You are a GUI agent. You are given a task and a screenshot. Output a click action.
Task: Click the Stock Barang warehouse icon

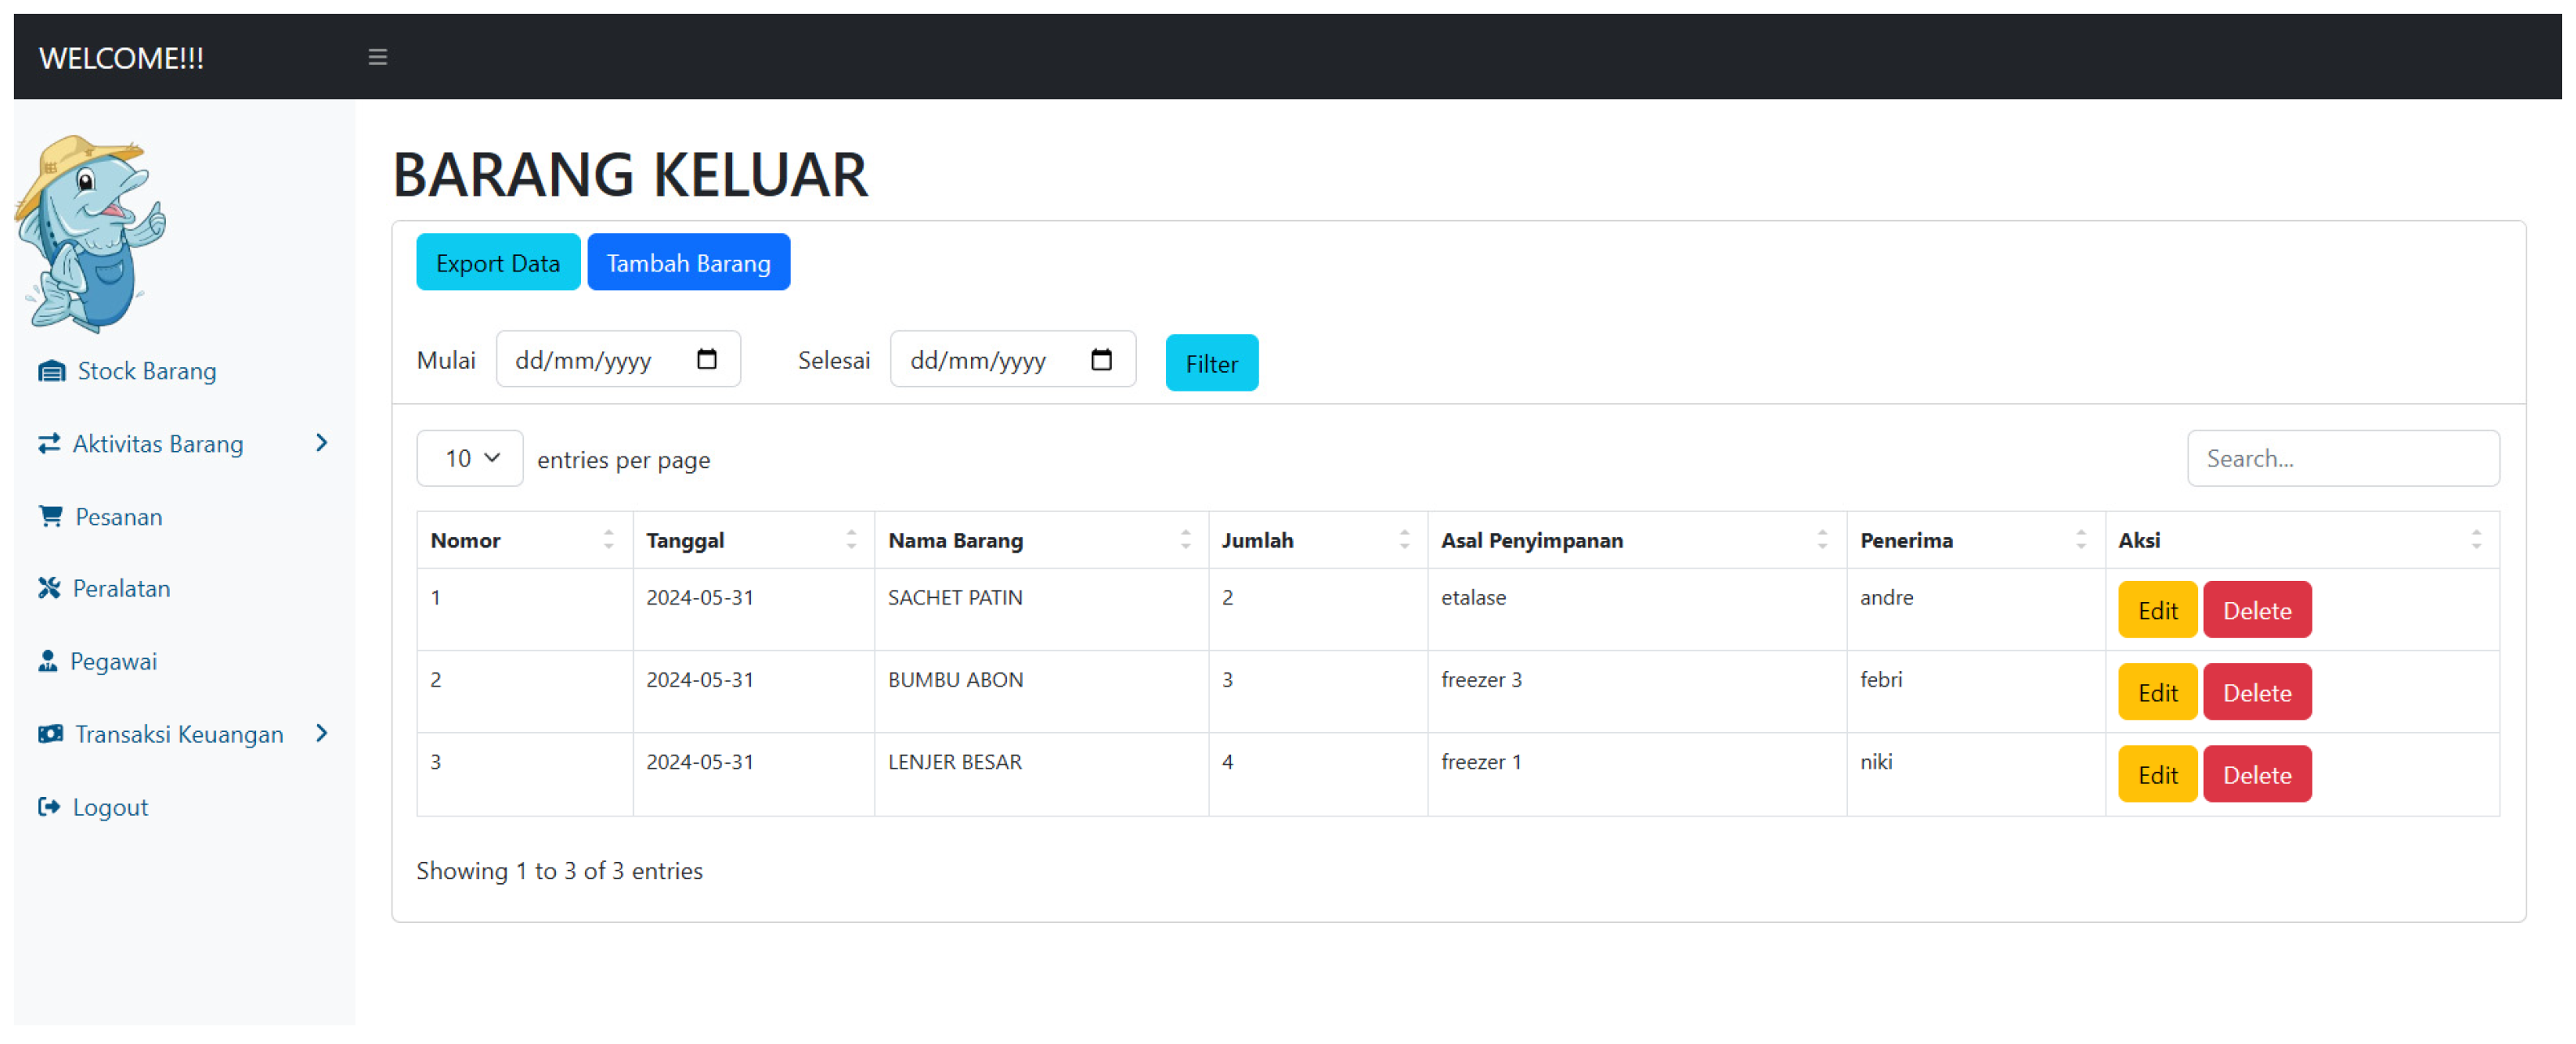52,371
